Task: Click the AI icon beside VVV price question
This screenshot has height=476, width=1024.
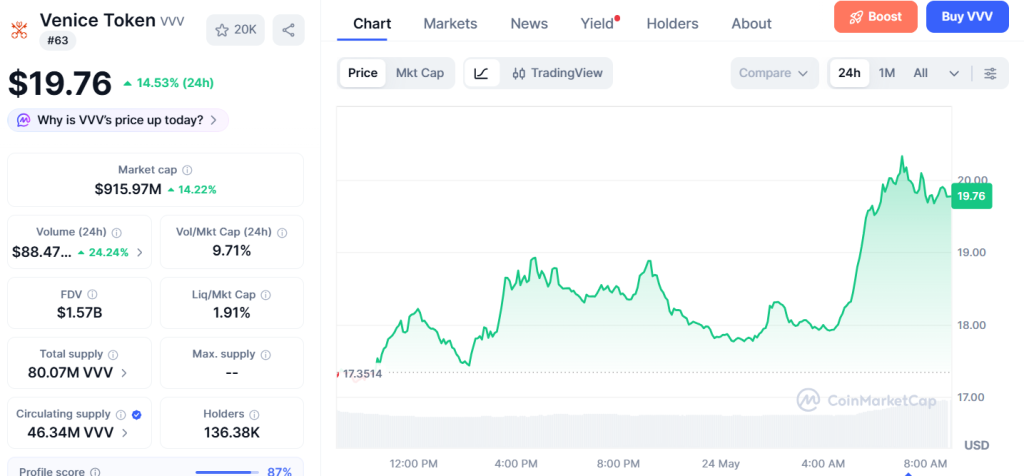Action: tap(24, 120)
